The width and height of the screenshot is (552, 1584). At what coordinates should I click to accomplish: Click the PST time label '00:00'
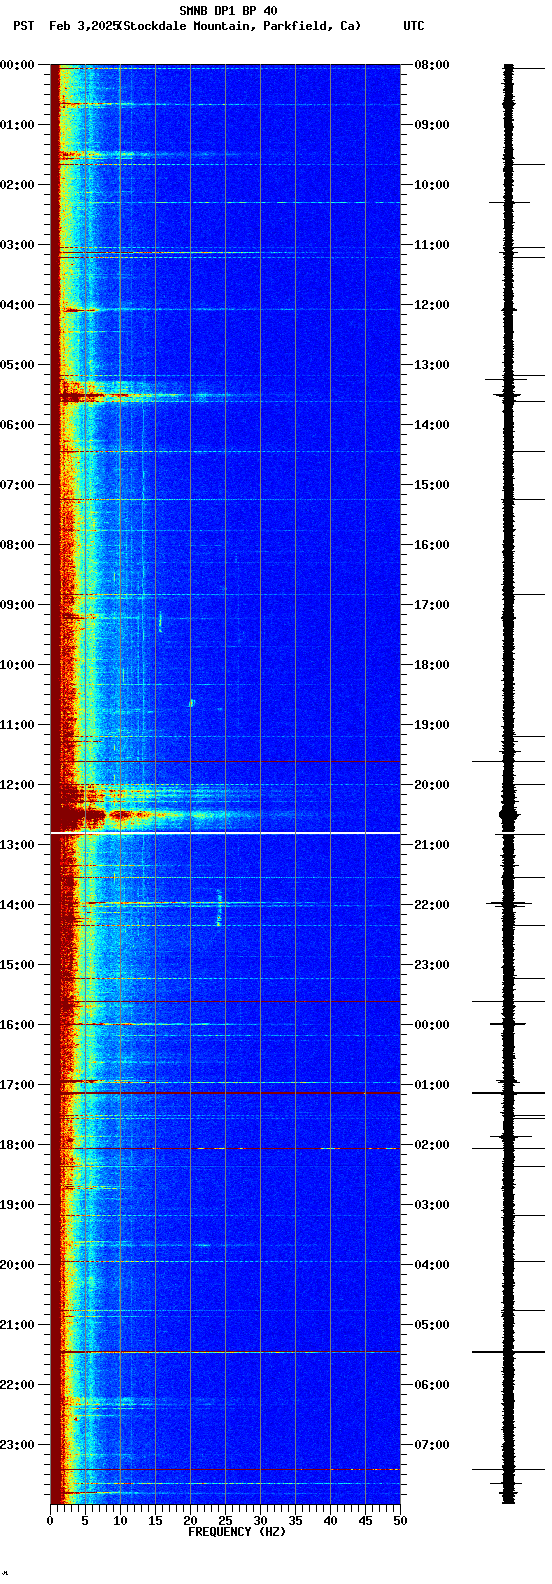[17, 65]
